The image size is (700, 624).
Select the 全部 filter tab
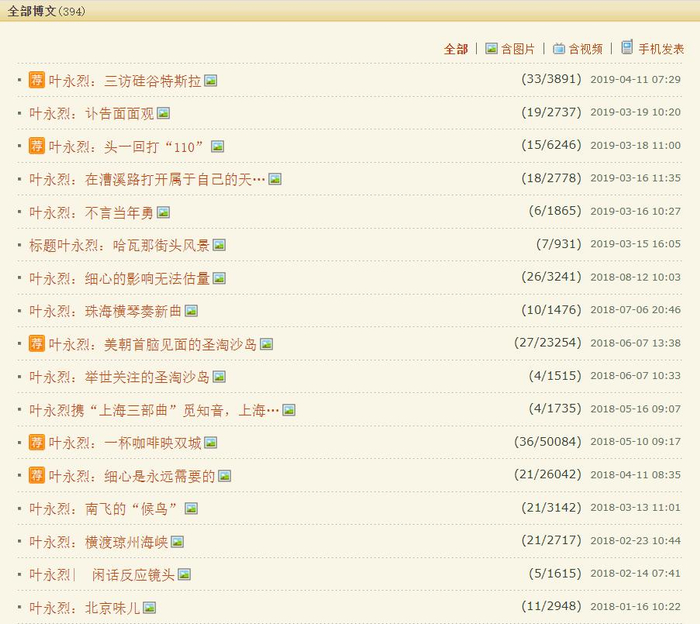(456, 49)
